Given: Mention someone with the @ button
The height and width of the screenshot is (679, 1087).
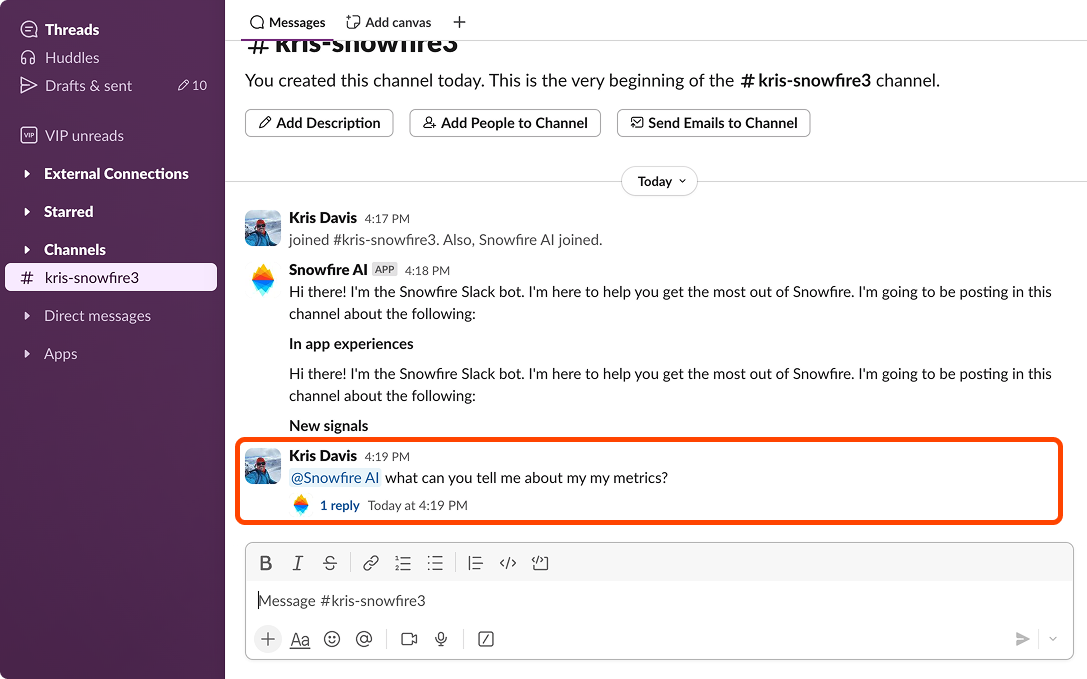Looking at the screenshot, I should (364, 639).
